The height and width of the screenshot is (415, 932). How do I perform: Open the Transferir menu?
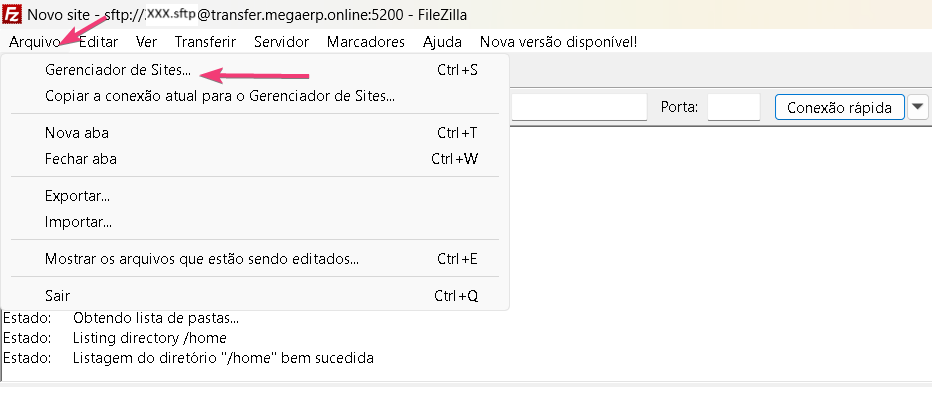coord(205,42)
